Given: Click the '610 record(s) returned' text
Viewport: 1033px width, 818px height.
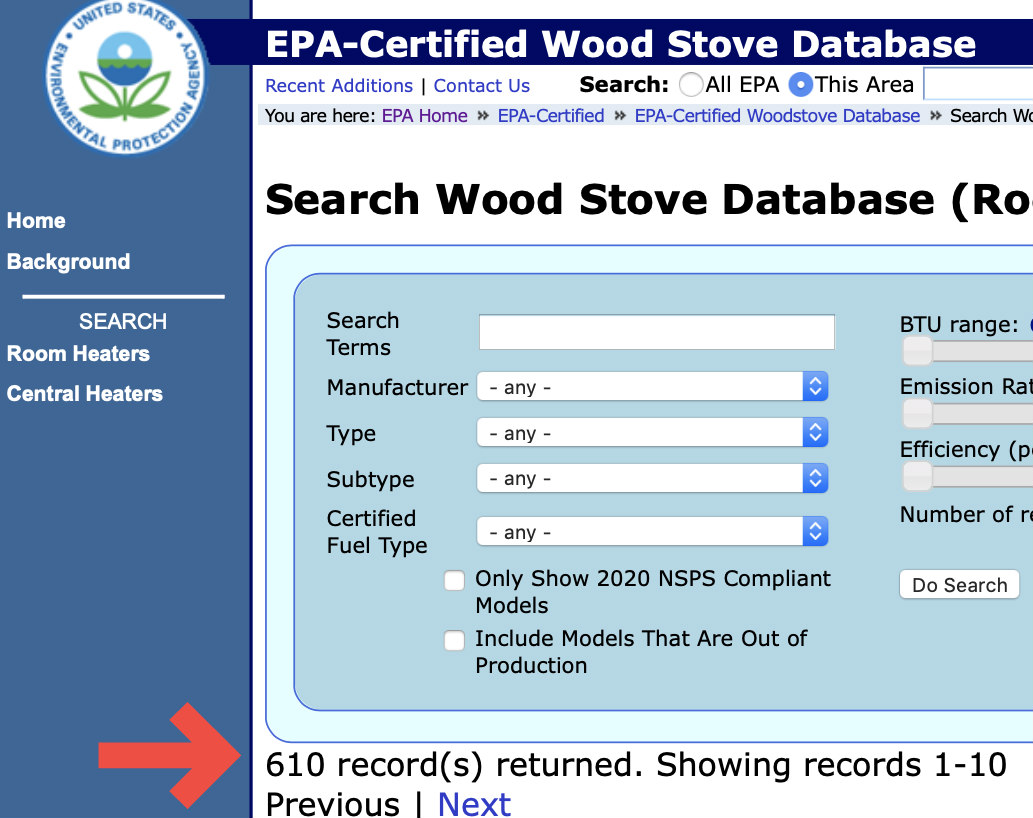Looking at the screenshot, I should pyautogui.click(x=453, y=765).
